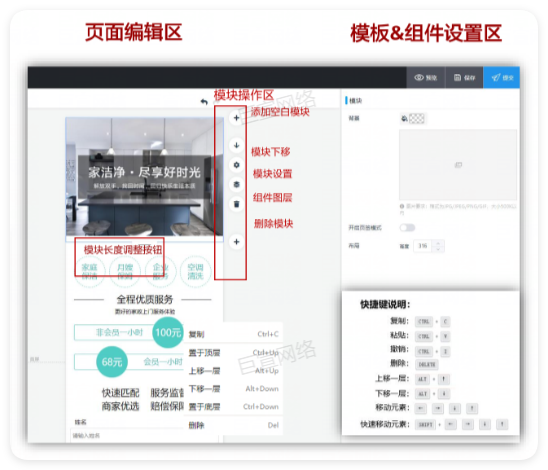The width and height of the screenshot is (548, 470).
Task: Increase the height value with the up stepper
Action: click(438, 243)
